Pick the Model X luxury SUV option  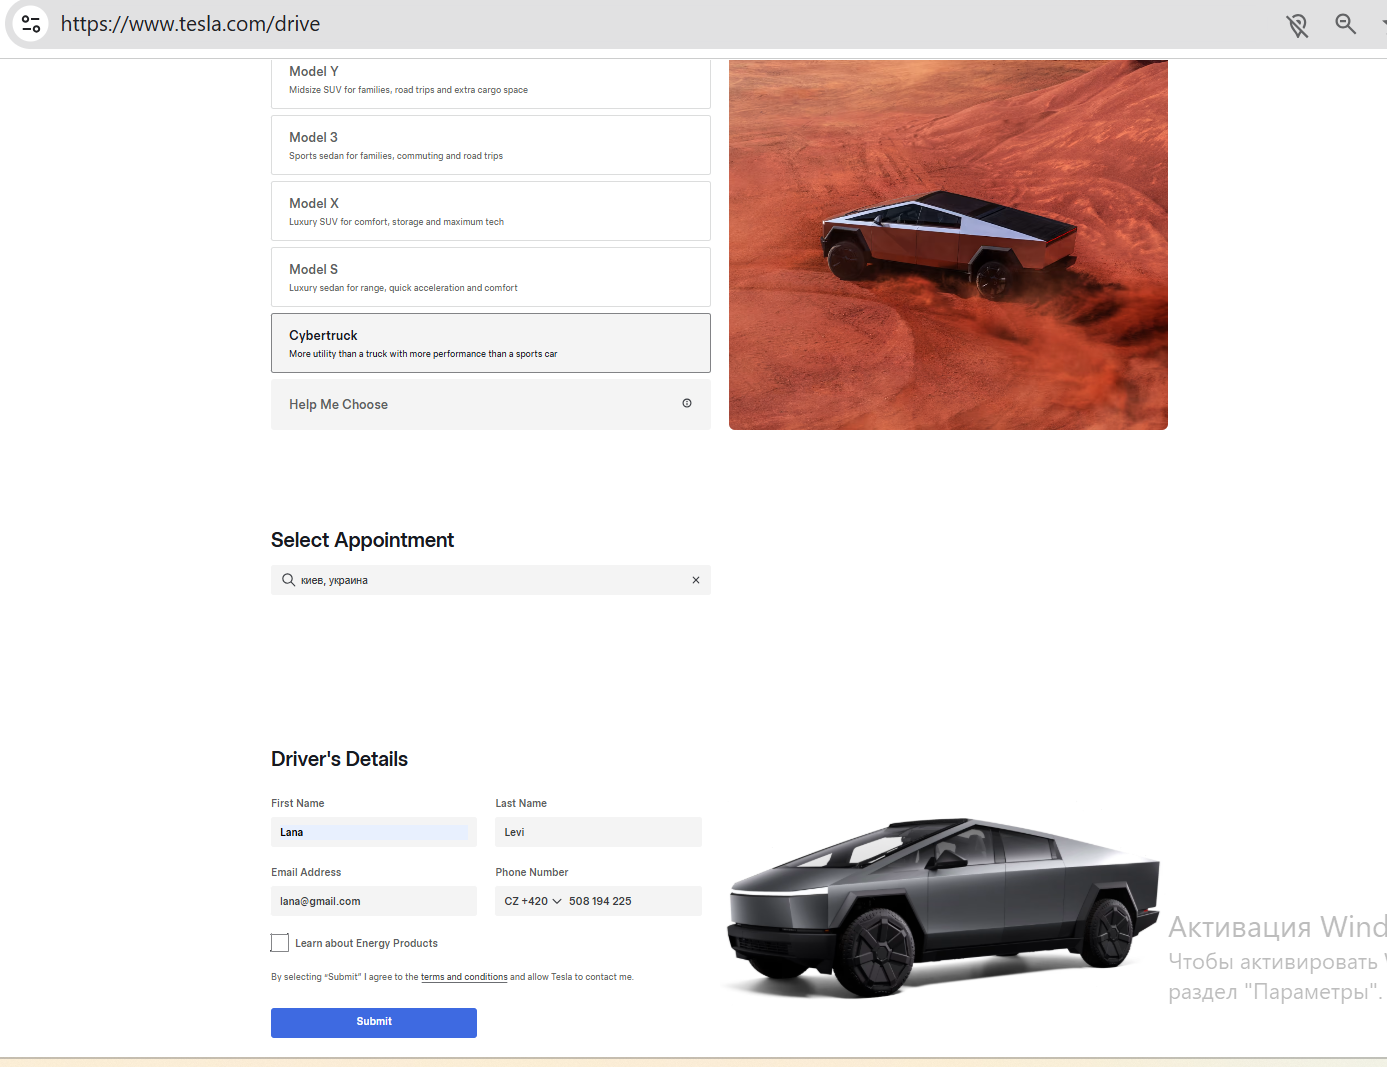[491, 211]
